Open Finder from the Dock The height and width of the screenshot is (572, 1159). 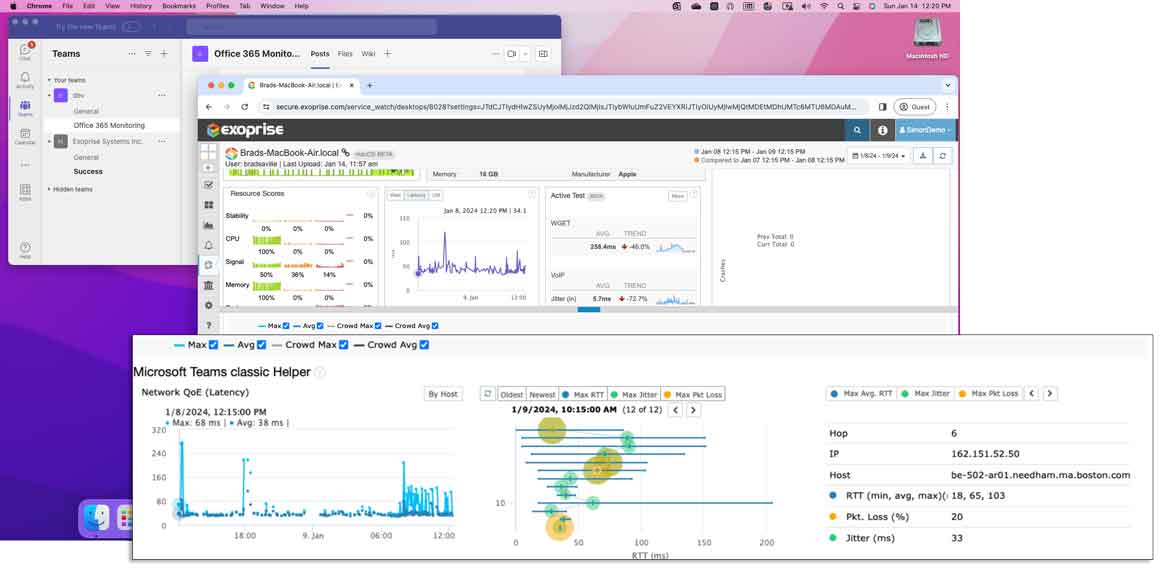tap(97, 517)
